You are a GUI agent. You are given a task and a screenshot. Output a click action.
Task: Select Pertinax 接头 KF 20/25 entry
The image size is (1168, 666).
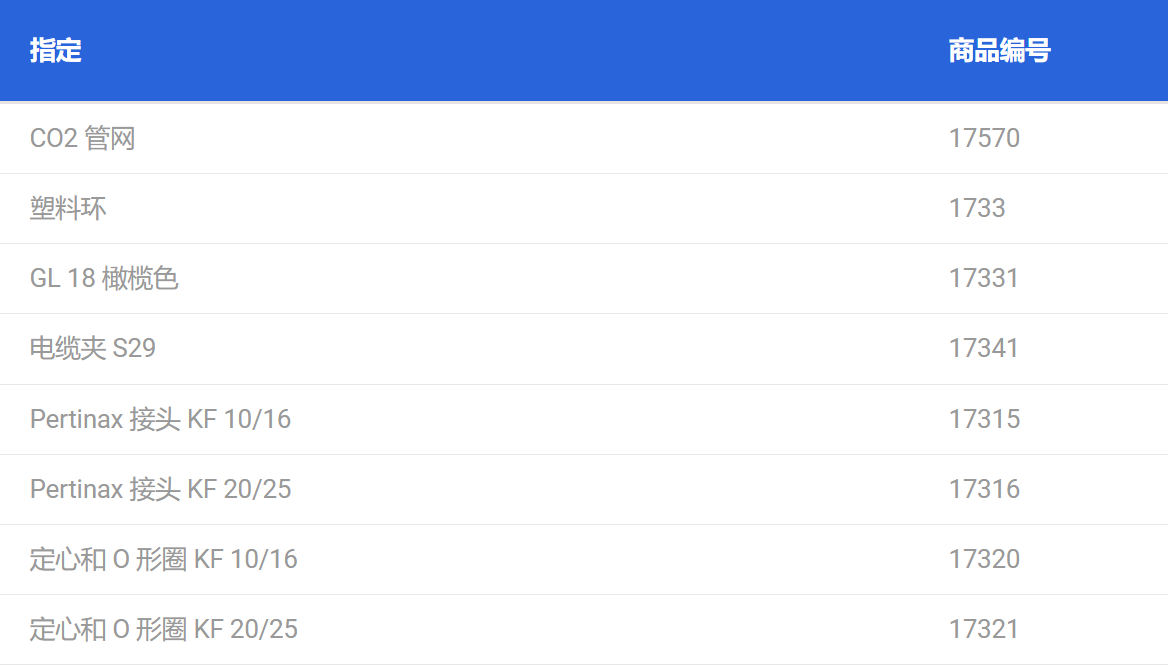tap(160, 489)
